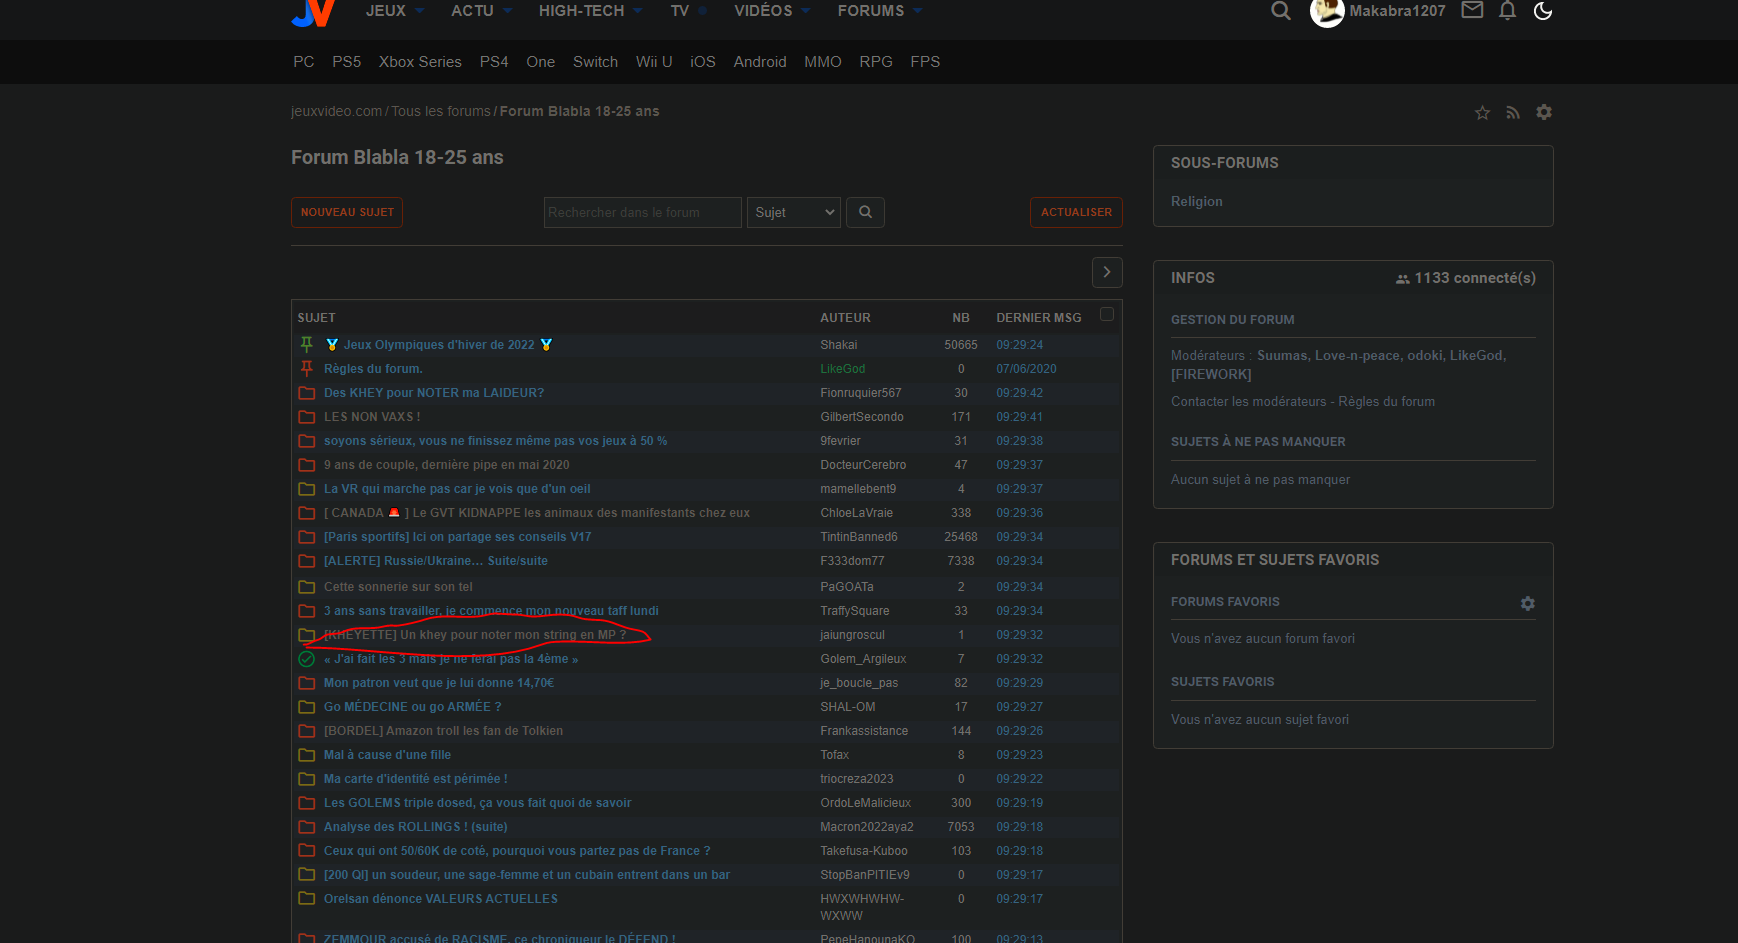Click the NOUVEAU SUJET button
This screenshot has width=1738, height=943.
coord(347,212)
